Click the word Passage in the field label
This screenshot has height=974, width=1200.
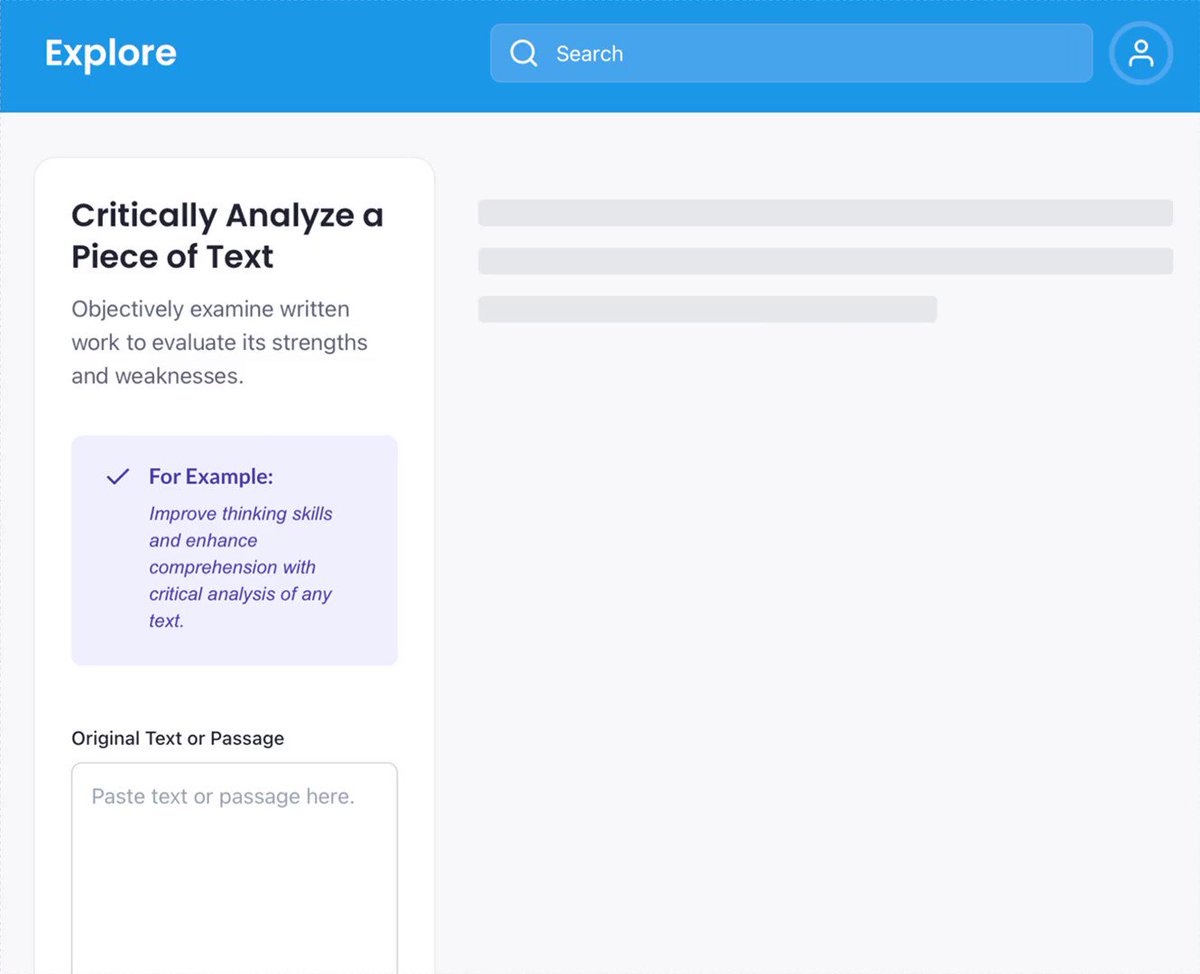[x=247, y=738]
